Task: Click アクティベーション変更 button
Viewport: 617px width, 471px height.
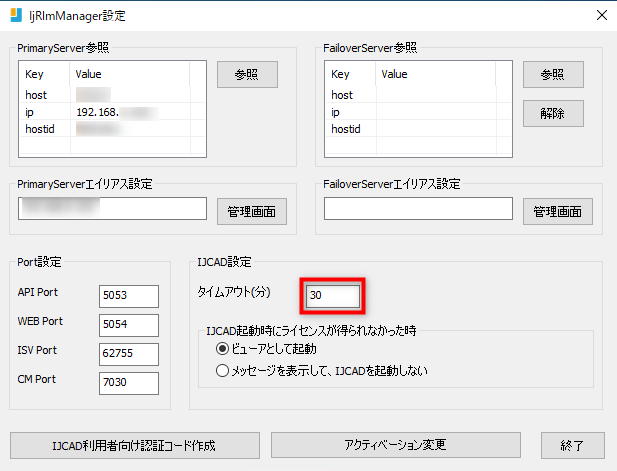Action: tap(395, 445)
